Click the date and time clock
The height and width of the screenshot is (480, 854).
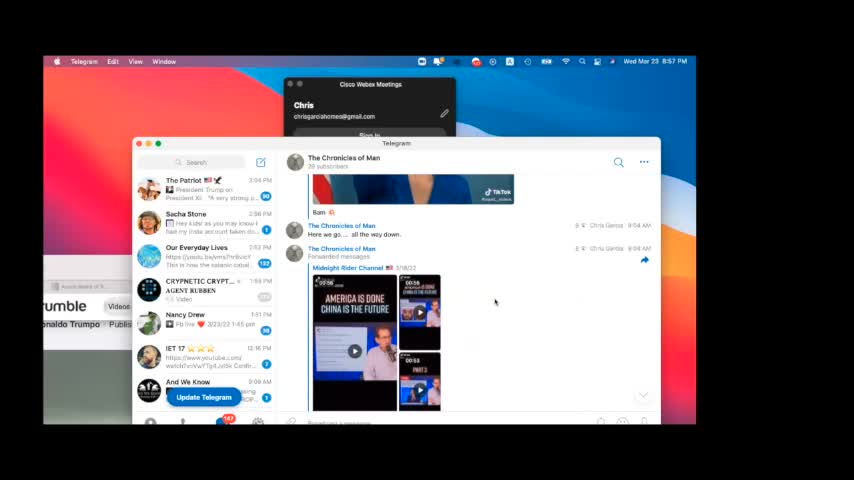coord(655,62)
